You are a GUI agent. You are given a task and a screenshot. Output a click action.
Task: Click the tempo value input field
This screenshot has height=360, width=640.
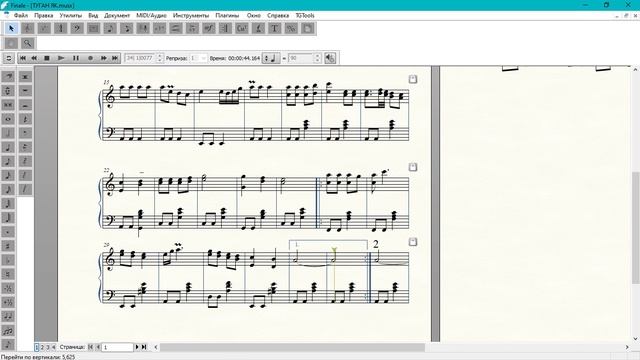(301, 58)
